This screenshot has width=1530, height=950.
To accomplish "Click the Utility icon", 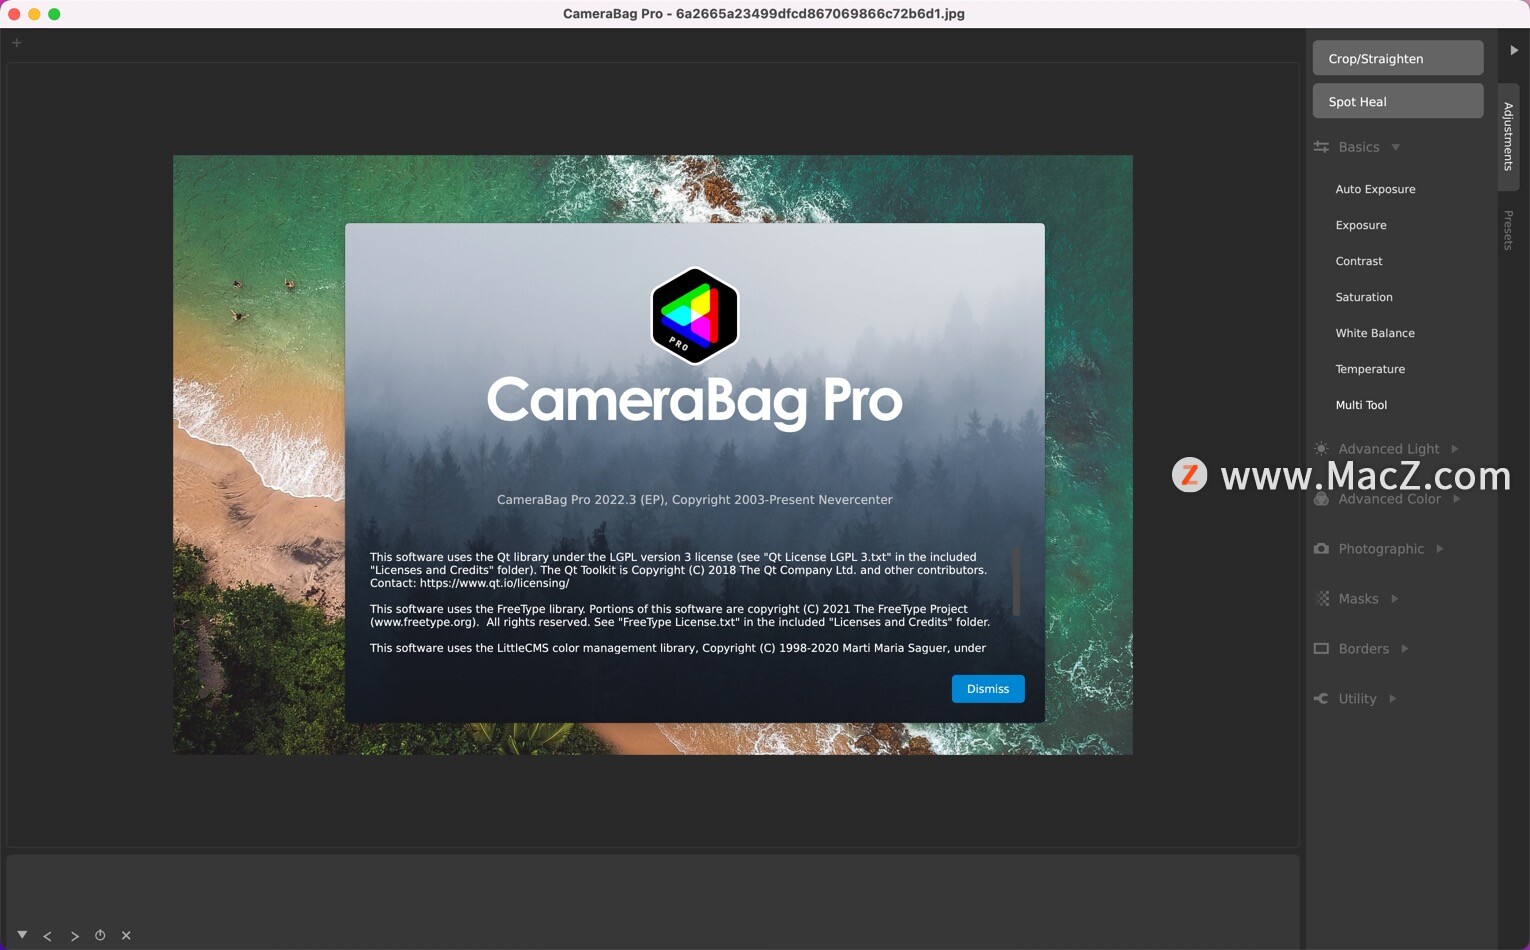I will click(x=1321, y=698).
